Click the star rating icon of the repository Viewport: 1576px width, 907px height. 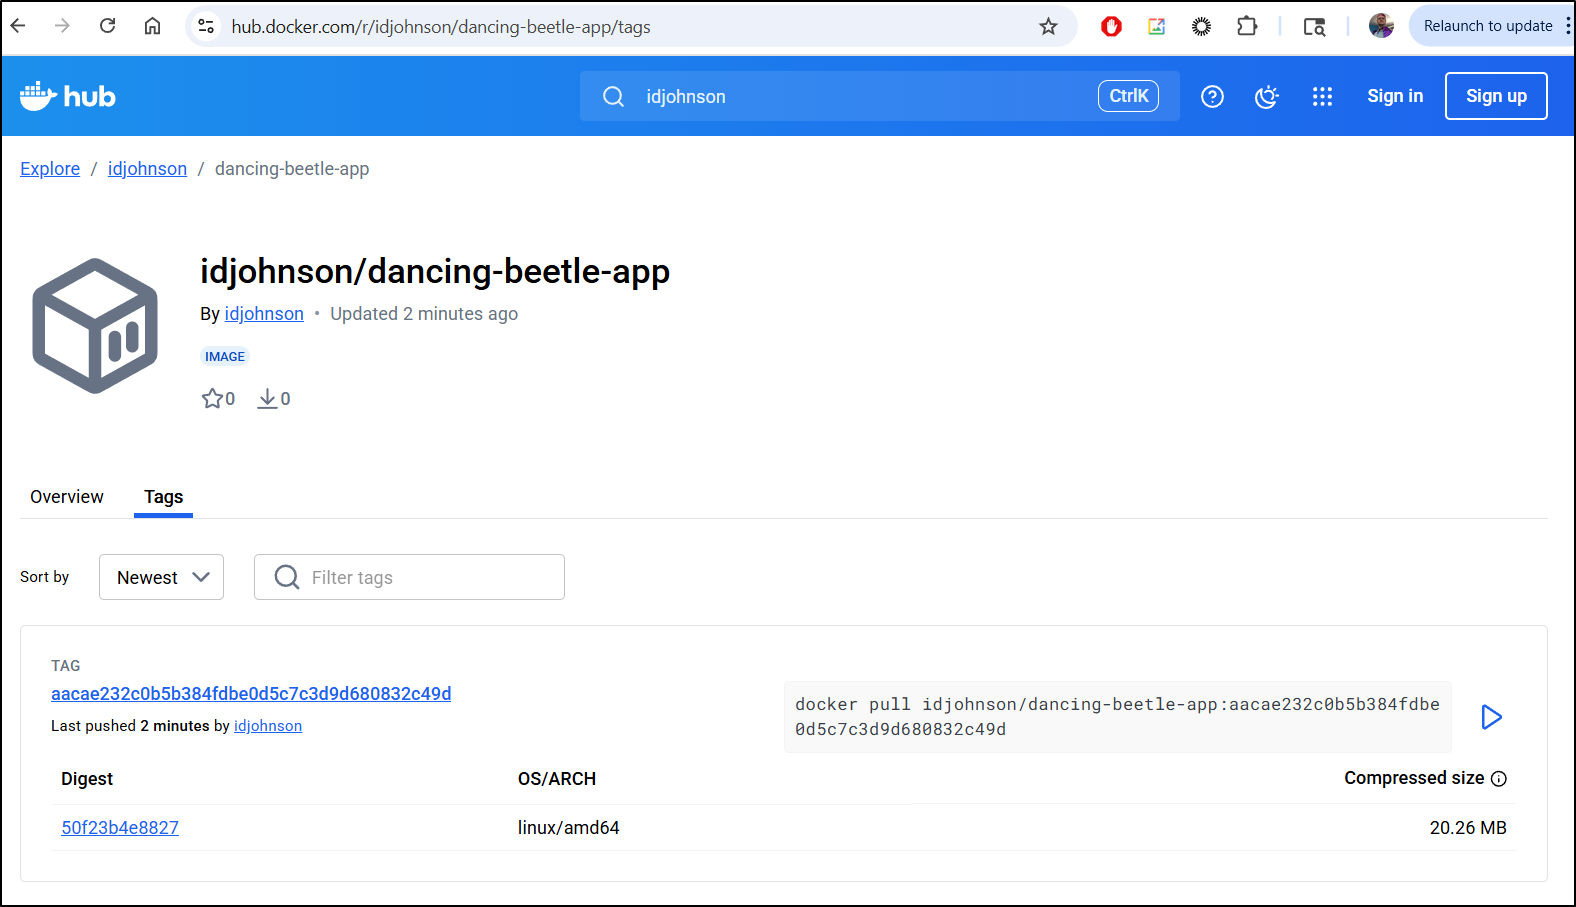212,399
